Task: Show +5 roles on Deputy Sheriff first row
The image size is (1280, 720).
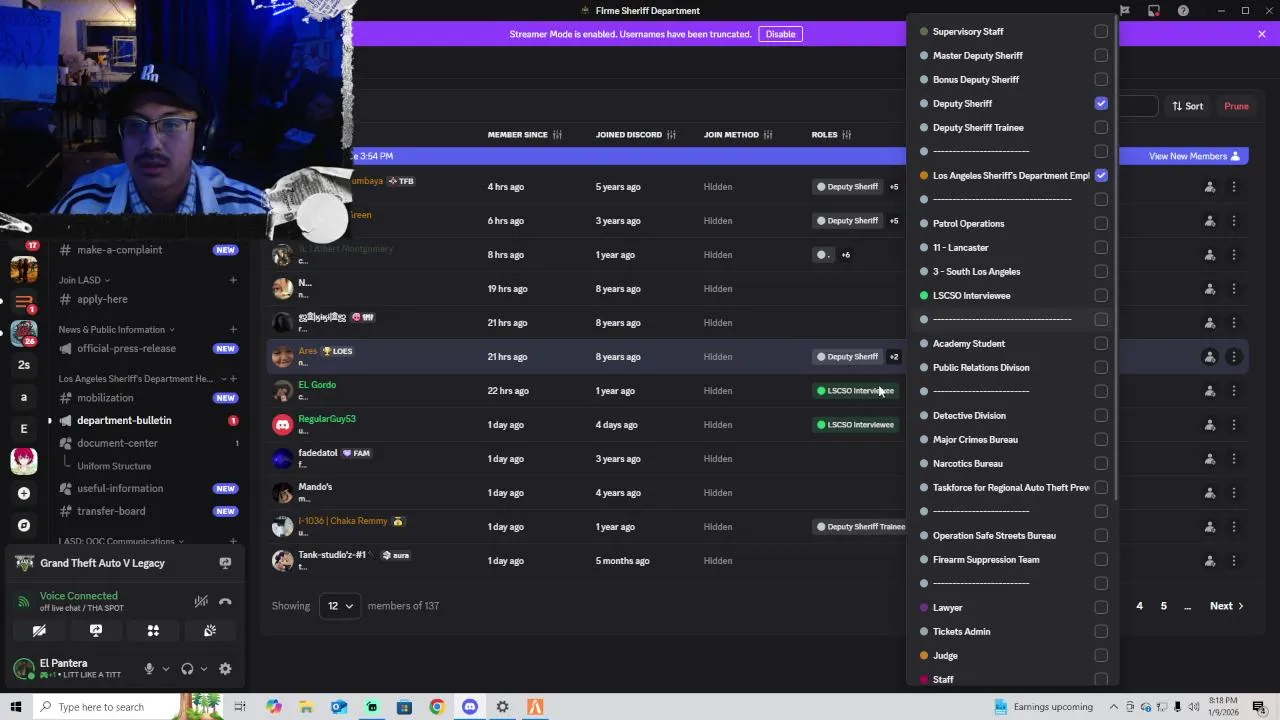Action: [894, 187]
